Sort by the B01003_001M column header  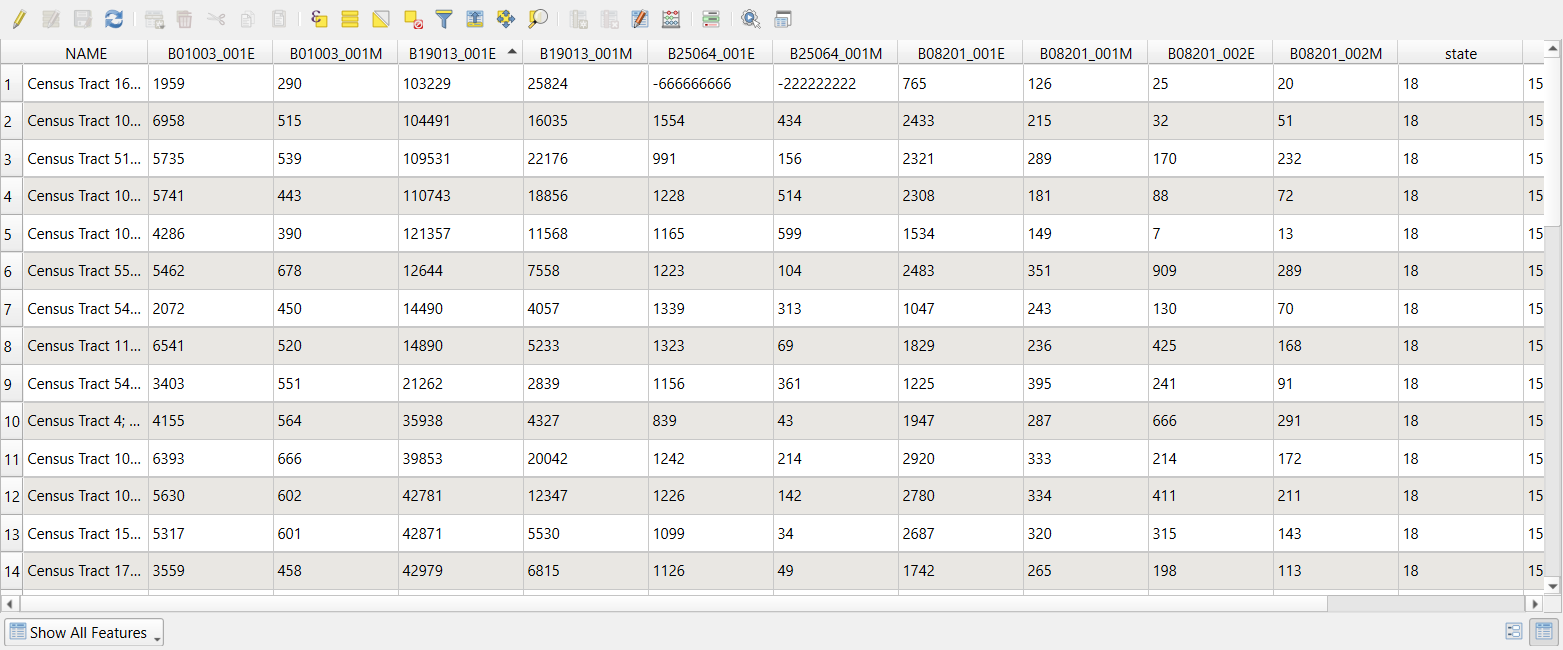coord(335,53)
